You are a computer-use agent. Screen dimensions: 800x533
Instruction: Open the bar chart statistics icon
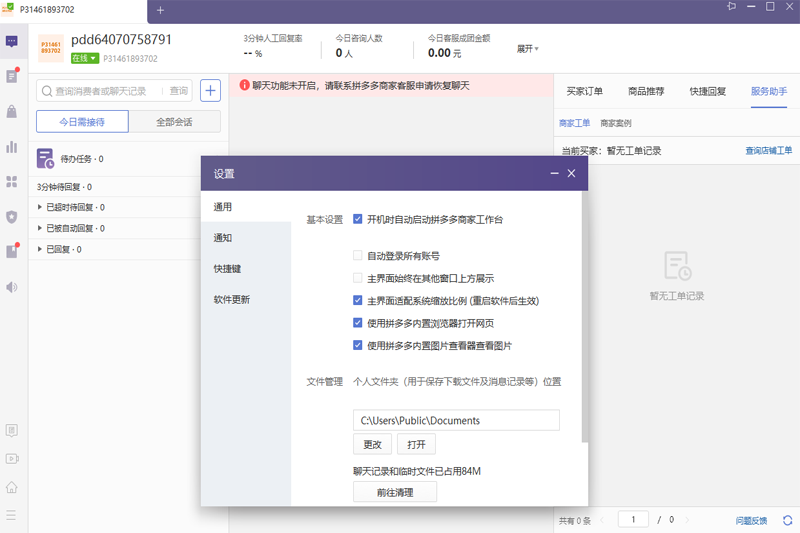click(12, 147)
